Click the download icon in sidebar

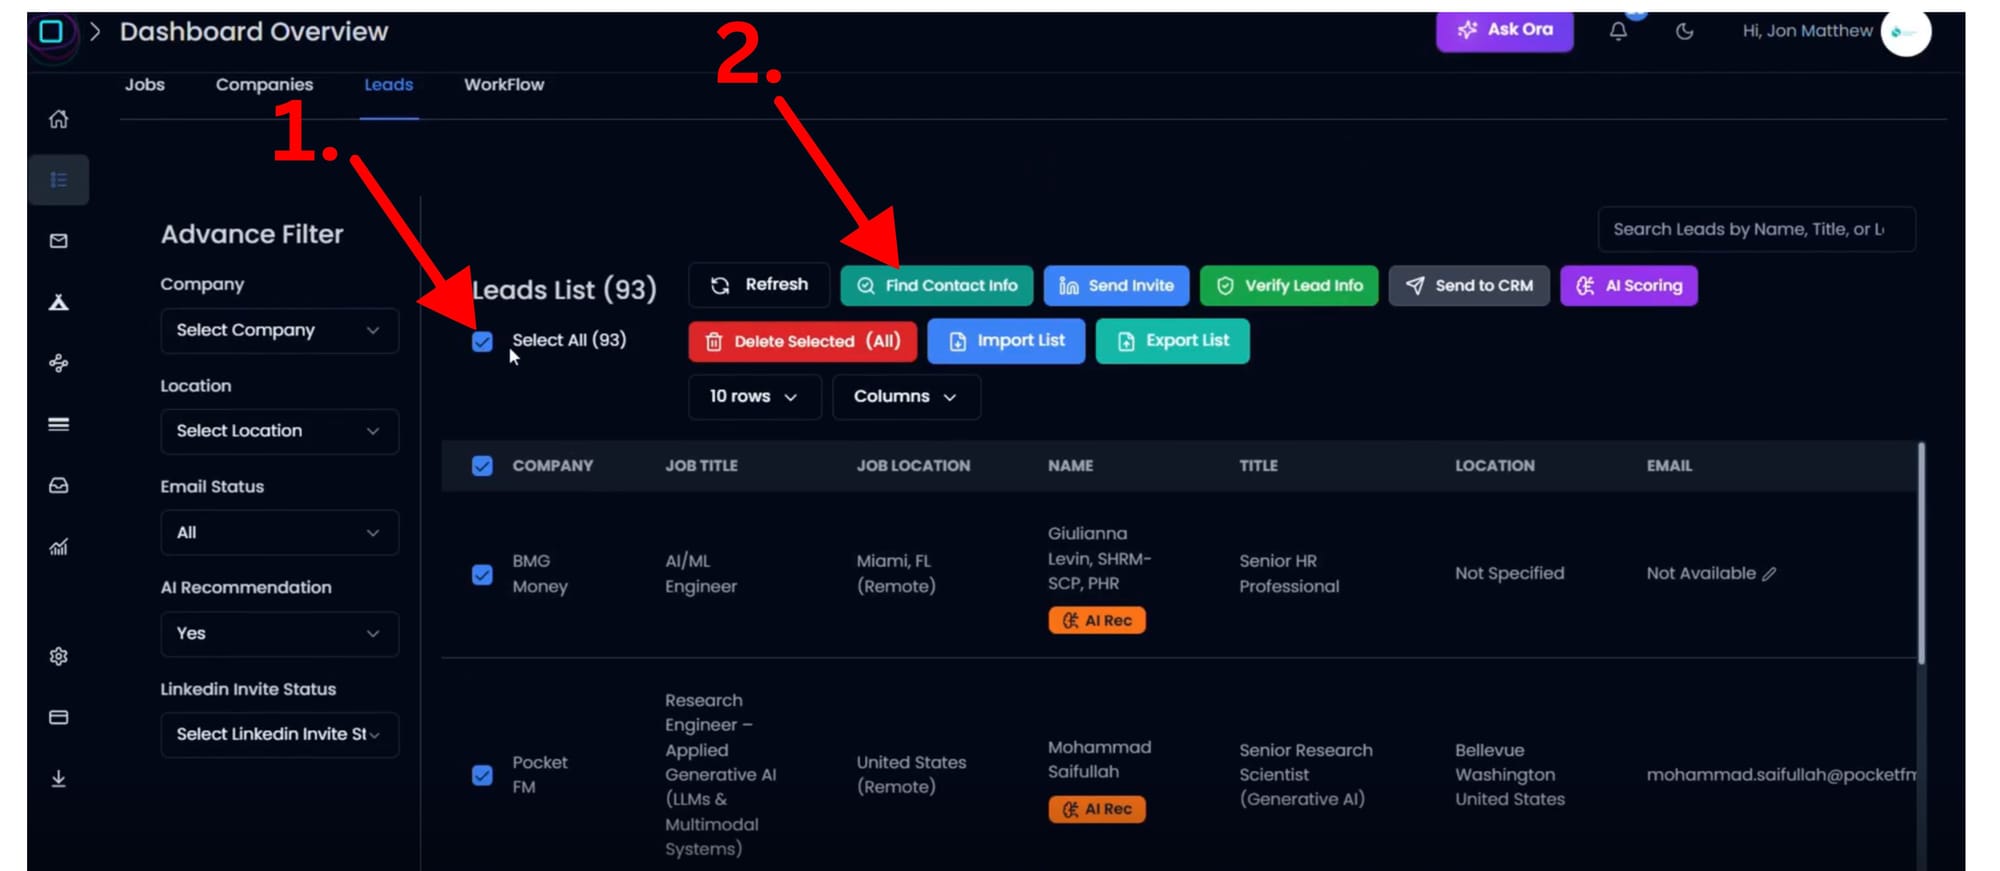pos(59,778)
